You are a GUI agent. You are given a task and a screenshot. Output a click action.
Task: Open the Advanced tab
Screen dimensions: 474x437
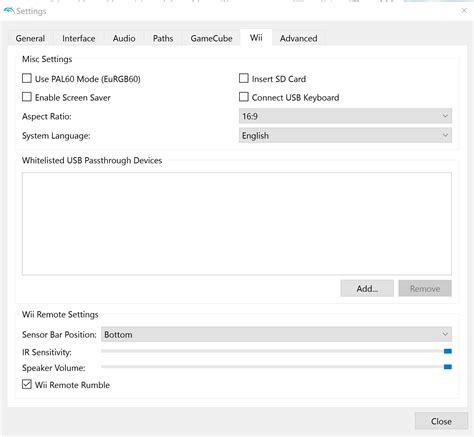[x=299, y=38]
